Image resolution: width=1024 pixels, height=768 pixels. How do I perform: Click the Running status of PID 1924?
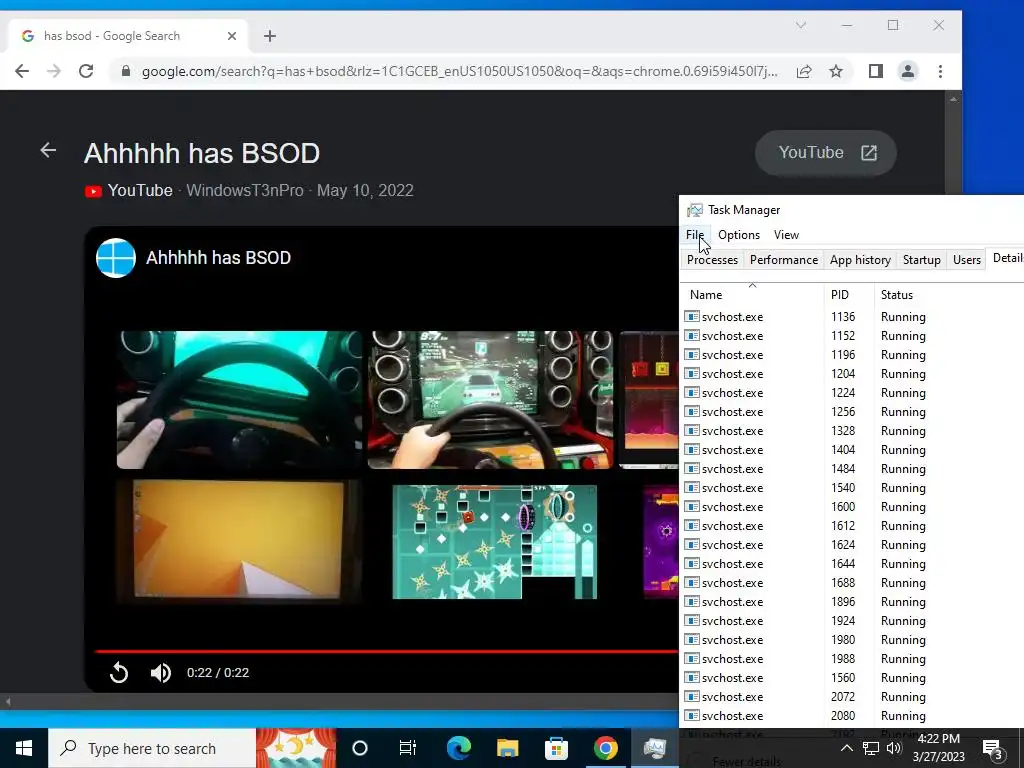[x=903, y=621]
